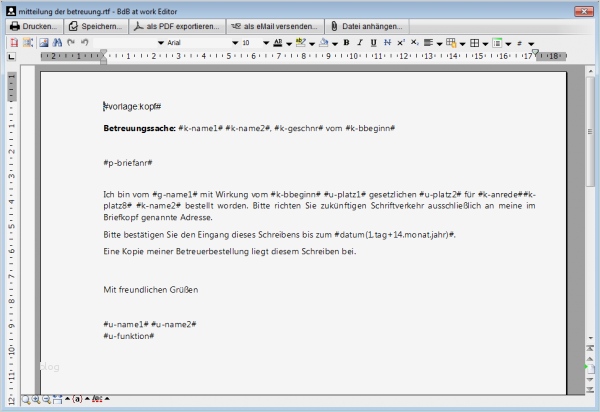Click the text alignment icon
The height and width of the screenshot is (412, 600).
(x=428, y=43)
